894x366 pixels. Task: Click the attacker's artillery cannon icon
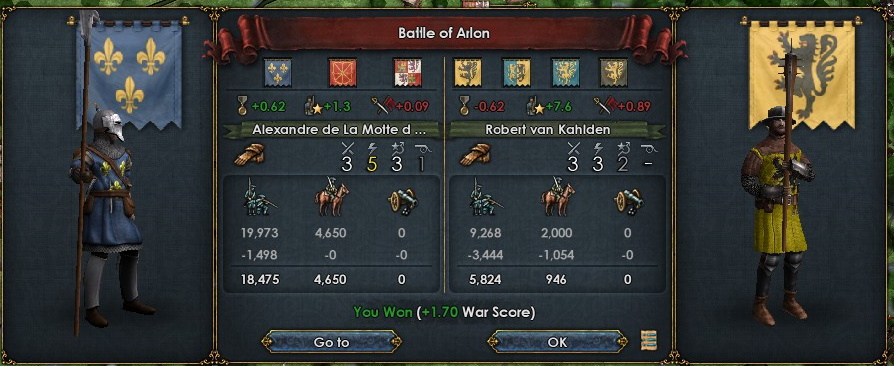[x=403, y=200]
